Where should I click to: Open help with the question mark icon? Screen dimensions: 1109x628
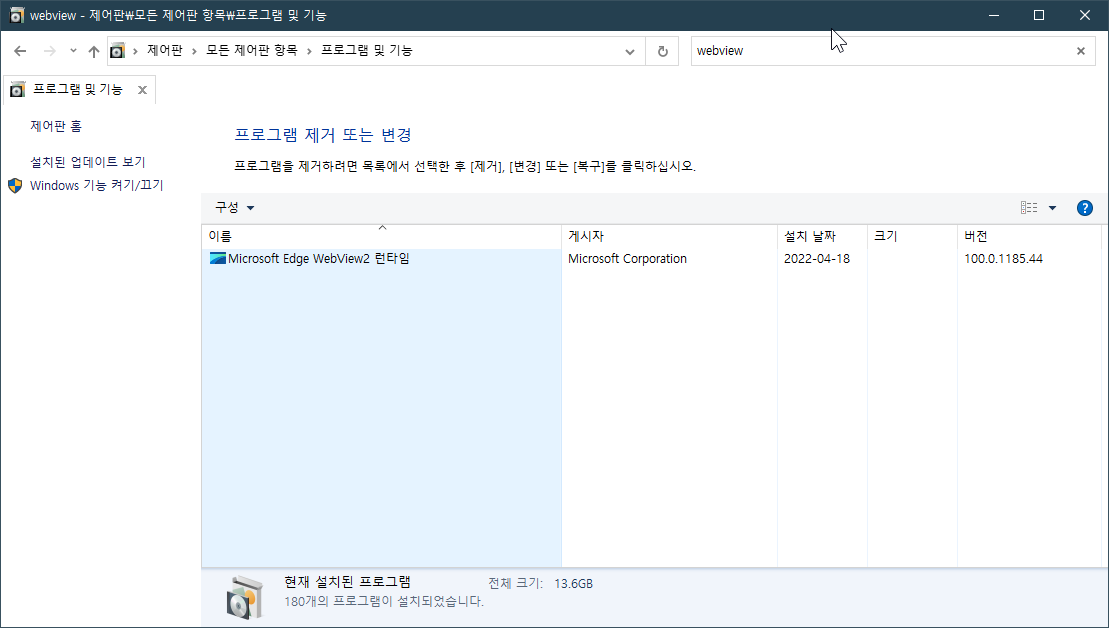click(1084, 208)
